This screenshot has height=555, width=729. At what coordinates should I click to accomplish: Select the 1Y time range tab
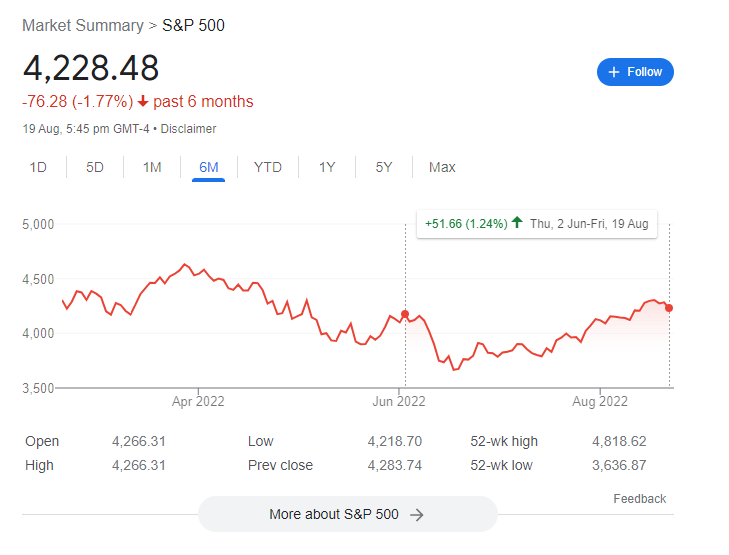tap(327, 167)
